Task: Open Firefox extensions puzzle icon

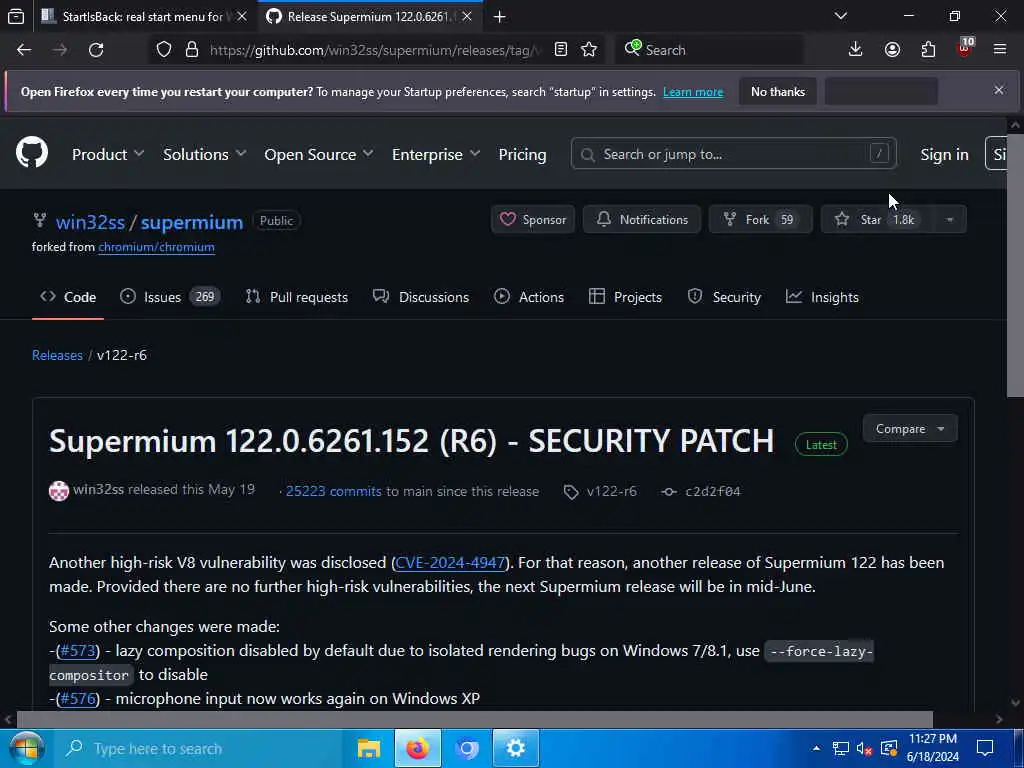Action: 928,50
